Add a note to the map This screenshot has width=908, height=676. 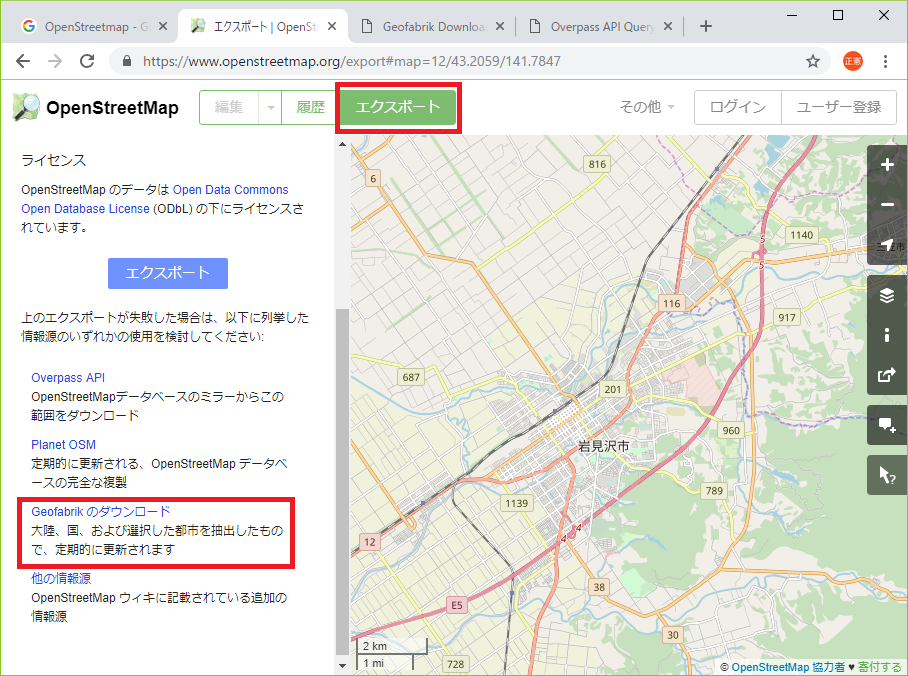pos(887,425)
